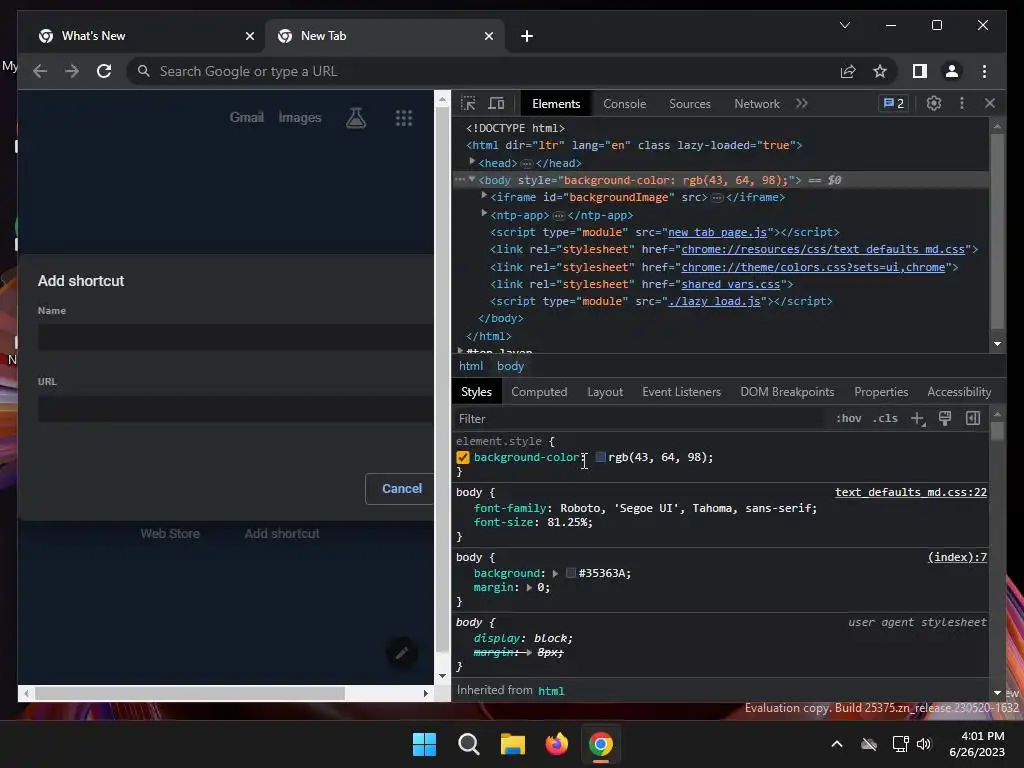1024x768 pixels.
Task: Jump to text_defaults_md.css:22 source
Action: (910, 492)
